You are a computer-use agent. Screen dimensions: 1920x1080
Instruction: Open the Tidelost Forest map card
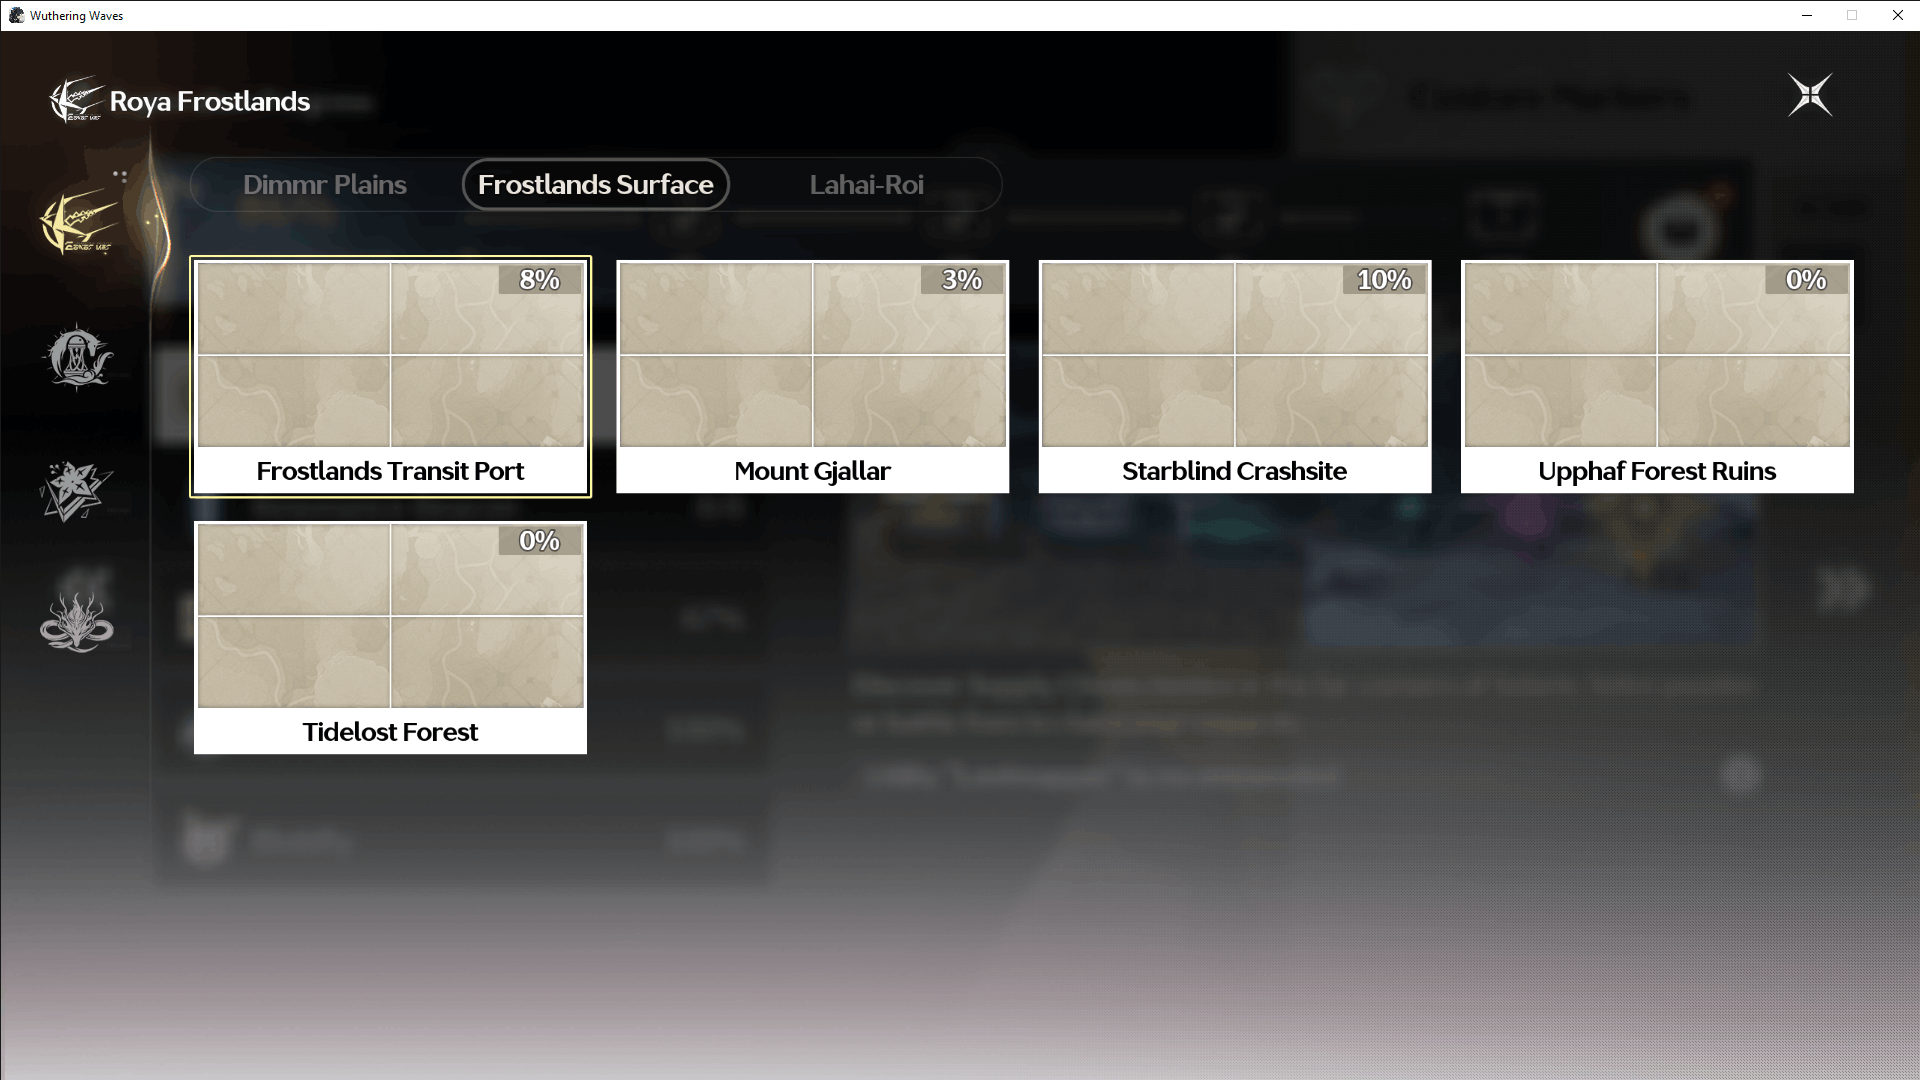[390, 637]
